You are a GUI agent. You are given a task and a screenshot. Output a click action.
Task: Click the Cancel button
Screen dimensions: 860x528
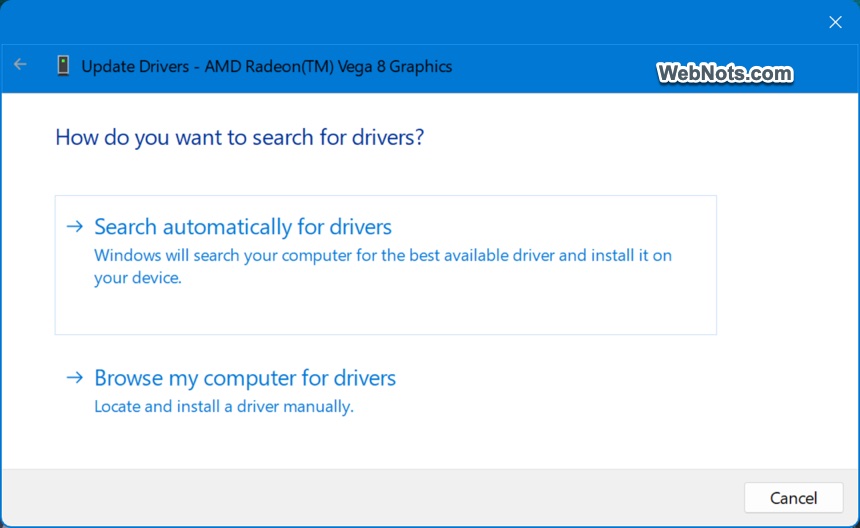pyautogui.click(x=793, y=498)
